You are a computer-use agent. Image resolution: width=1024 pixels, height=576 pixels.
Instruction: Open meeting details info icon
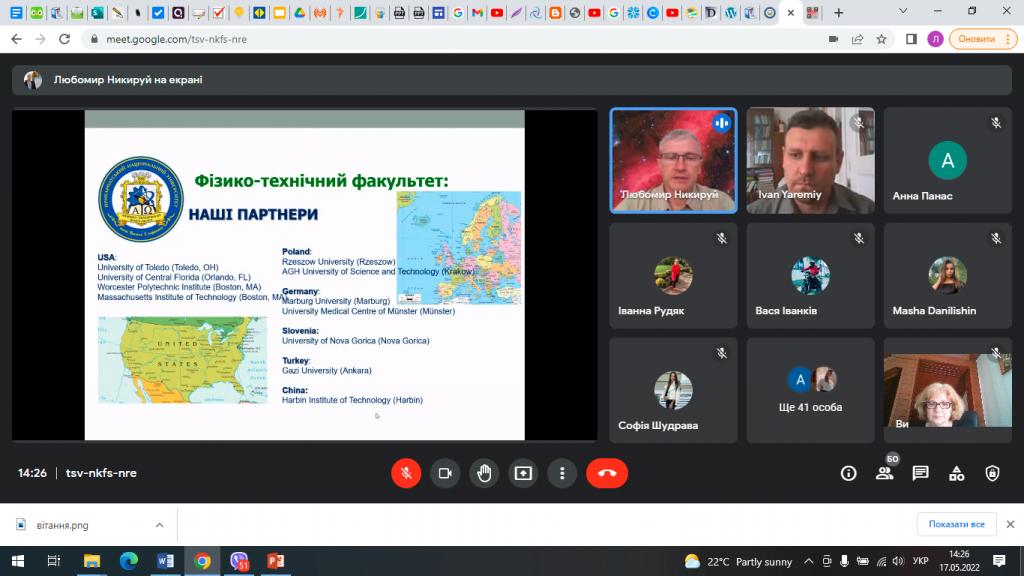pos(848,473)
